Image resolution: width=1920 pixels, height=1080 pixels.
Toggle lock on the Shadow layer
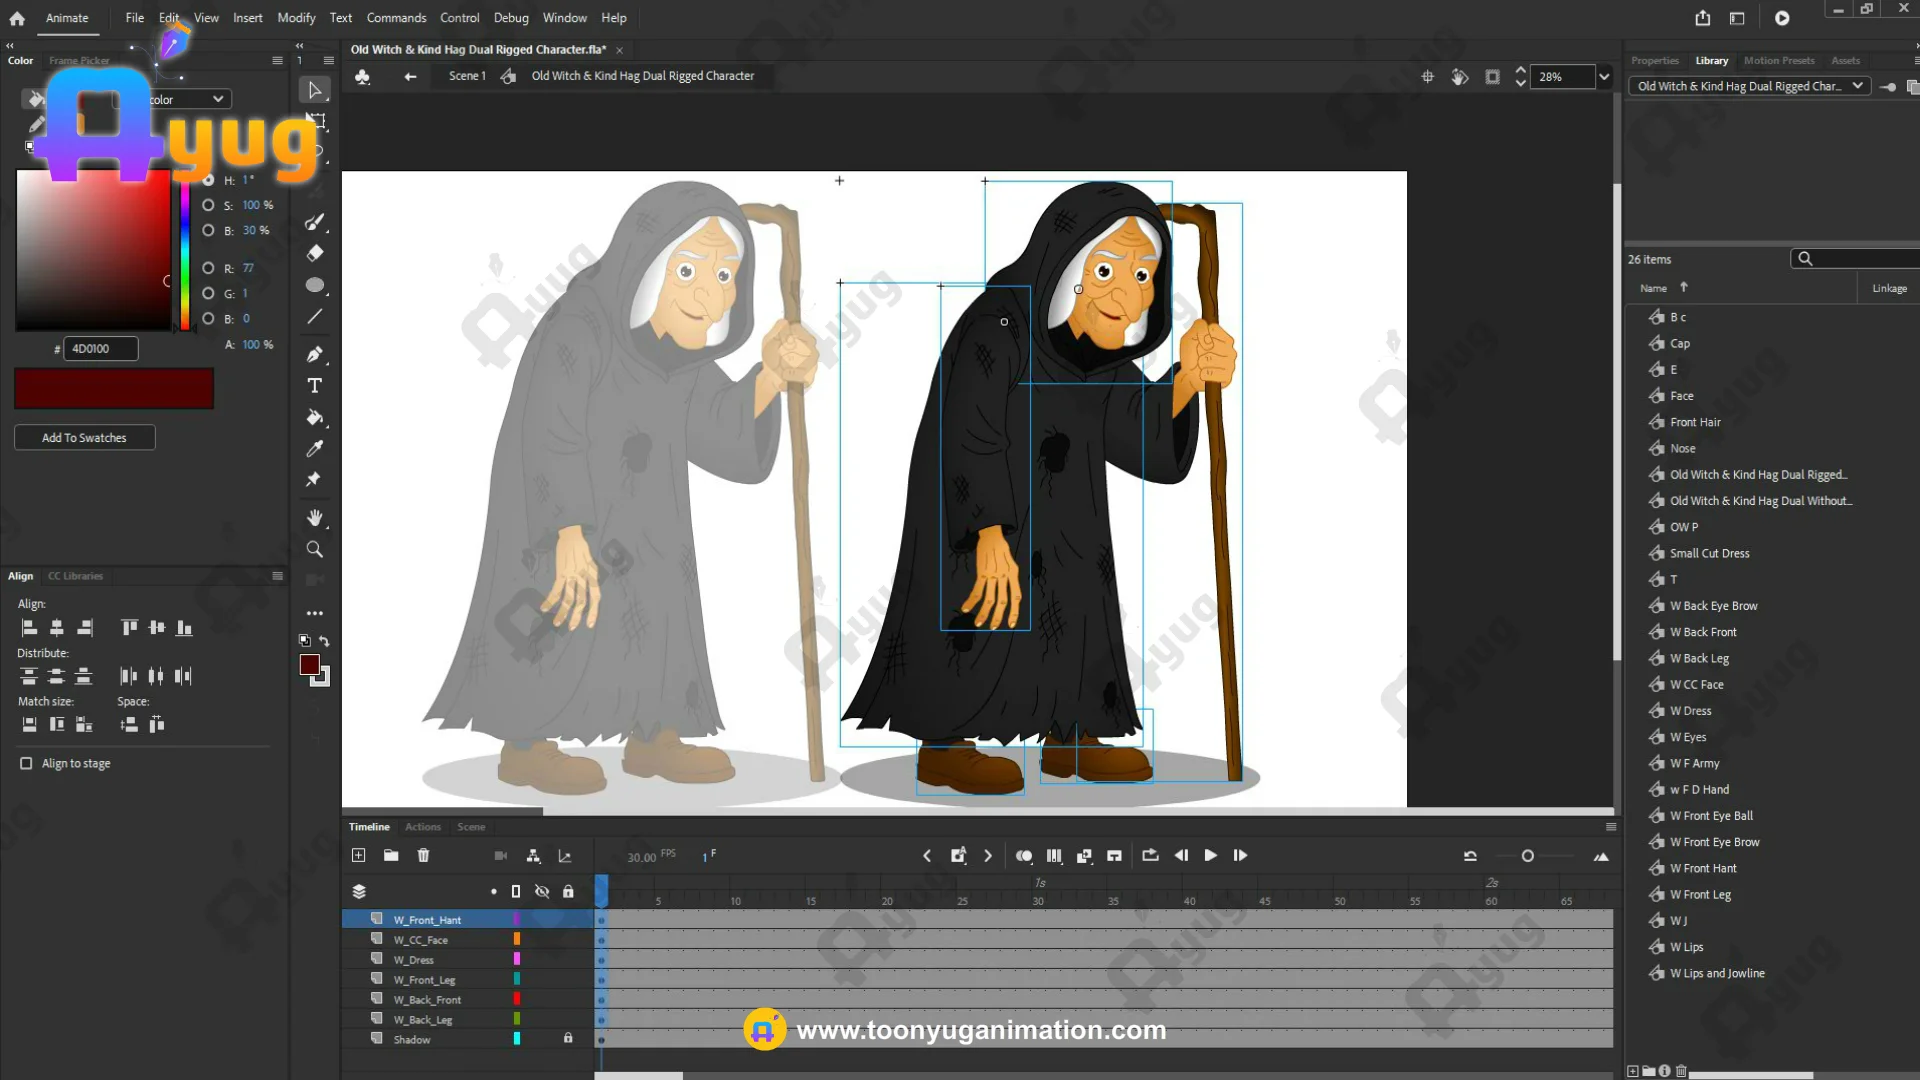point(568,1039)
